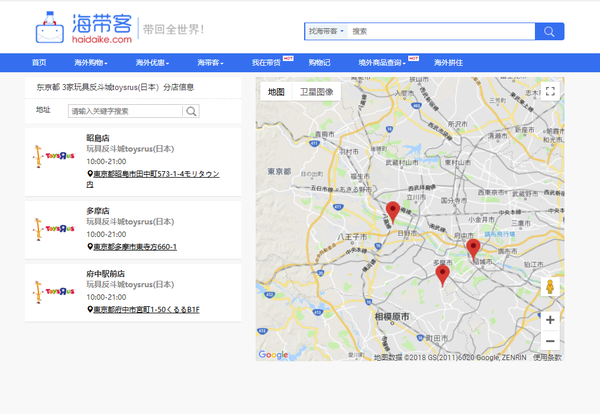
Task: Toggle map fullscreen view
Action: (x=550, y=91)
